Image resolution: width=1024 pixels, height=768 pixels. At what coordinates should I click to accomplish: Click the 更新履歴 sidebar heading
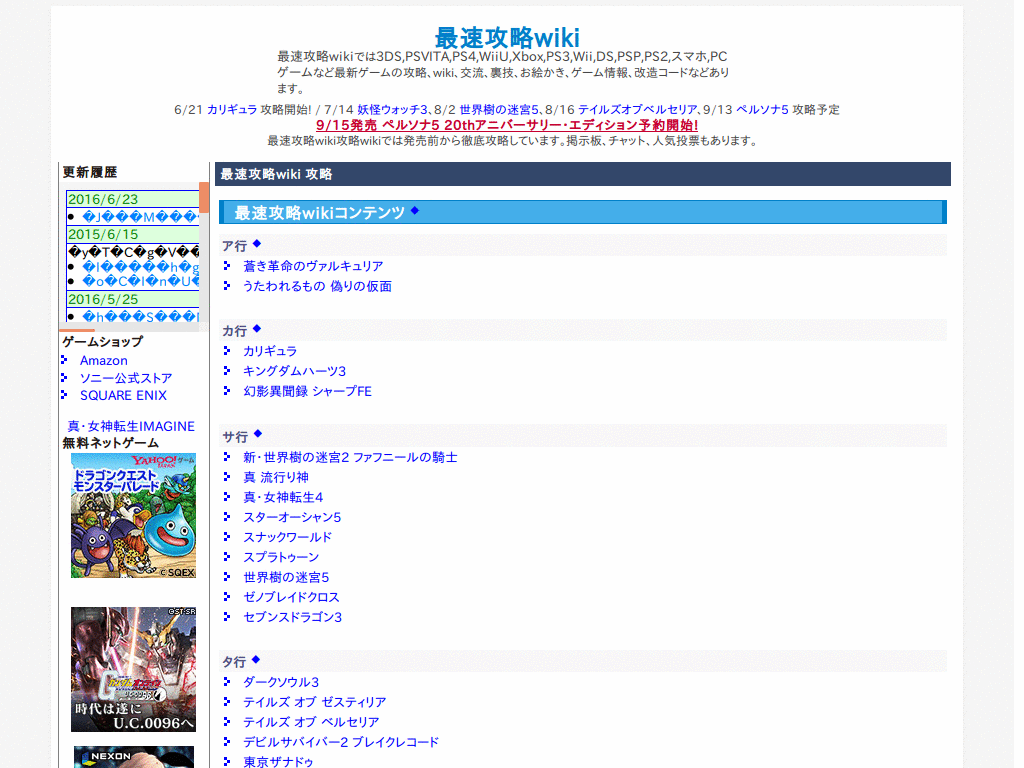coord(89,172)
